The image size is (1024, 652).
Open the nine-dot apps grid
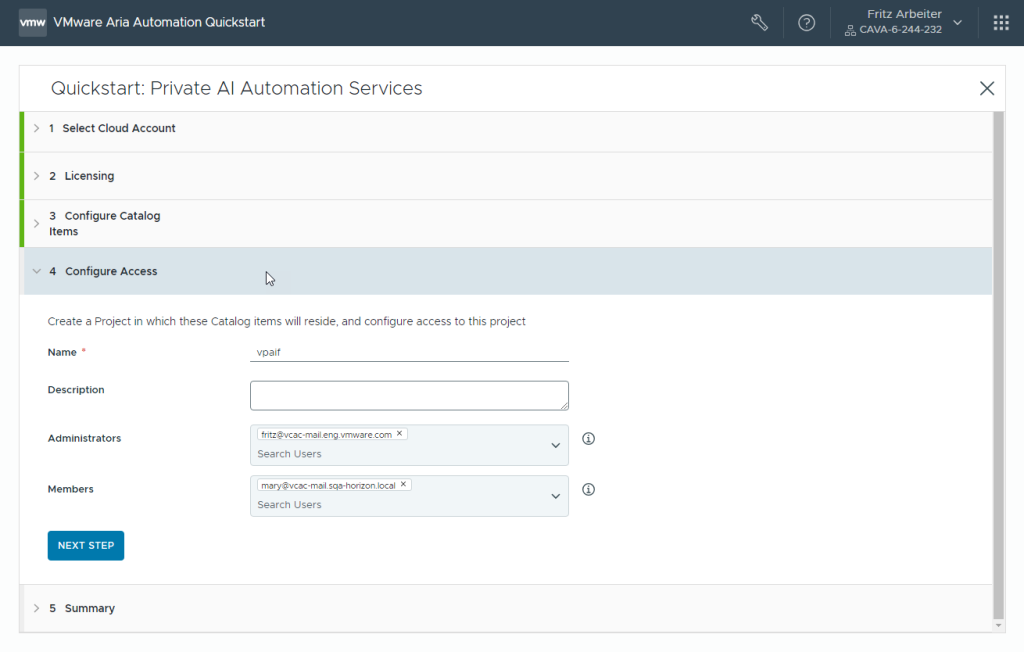coord(1000,22)
